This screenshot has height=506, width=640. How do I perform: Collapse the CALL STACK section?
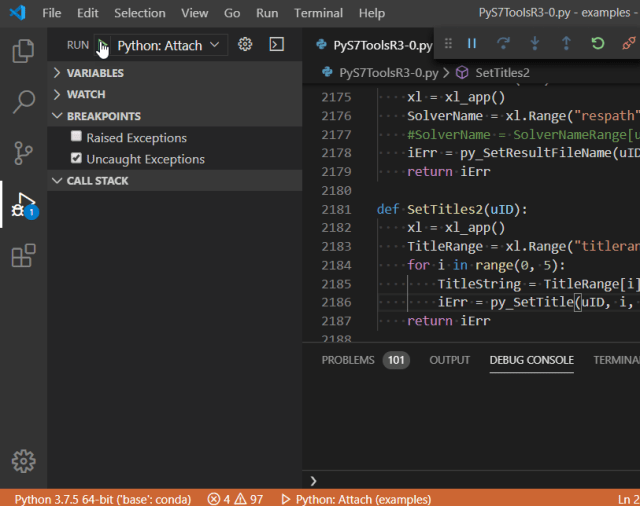[x=97, y=181]
